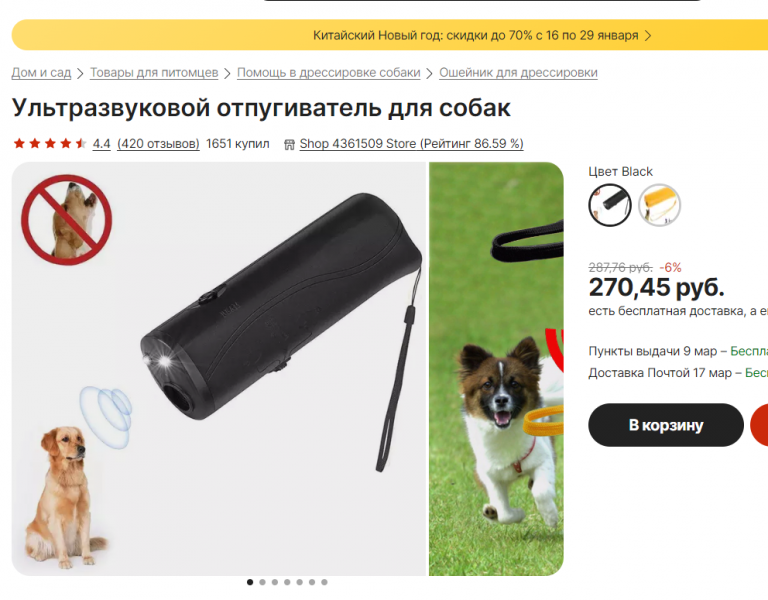Open the Товары для питомцев breadcrumb

tap(154, 72)
